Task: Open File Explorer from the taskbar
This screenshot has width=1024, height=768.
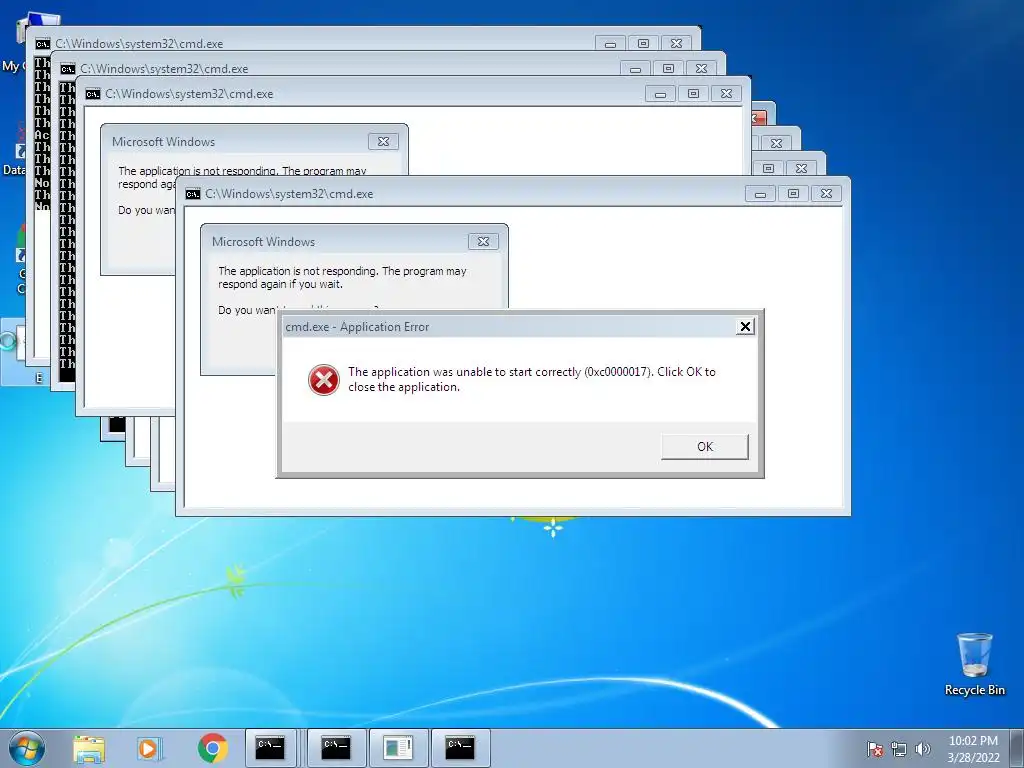Action: 89,748
